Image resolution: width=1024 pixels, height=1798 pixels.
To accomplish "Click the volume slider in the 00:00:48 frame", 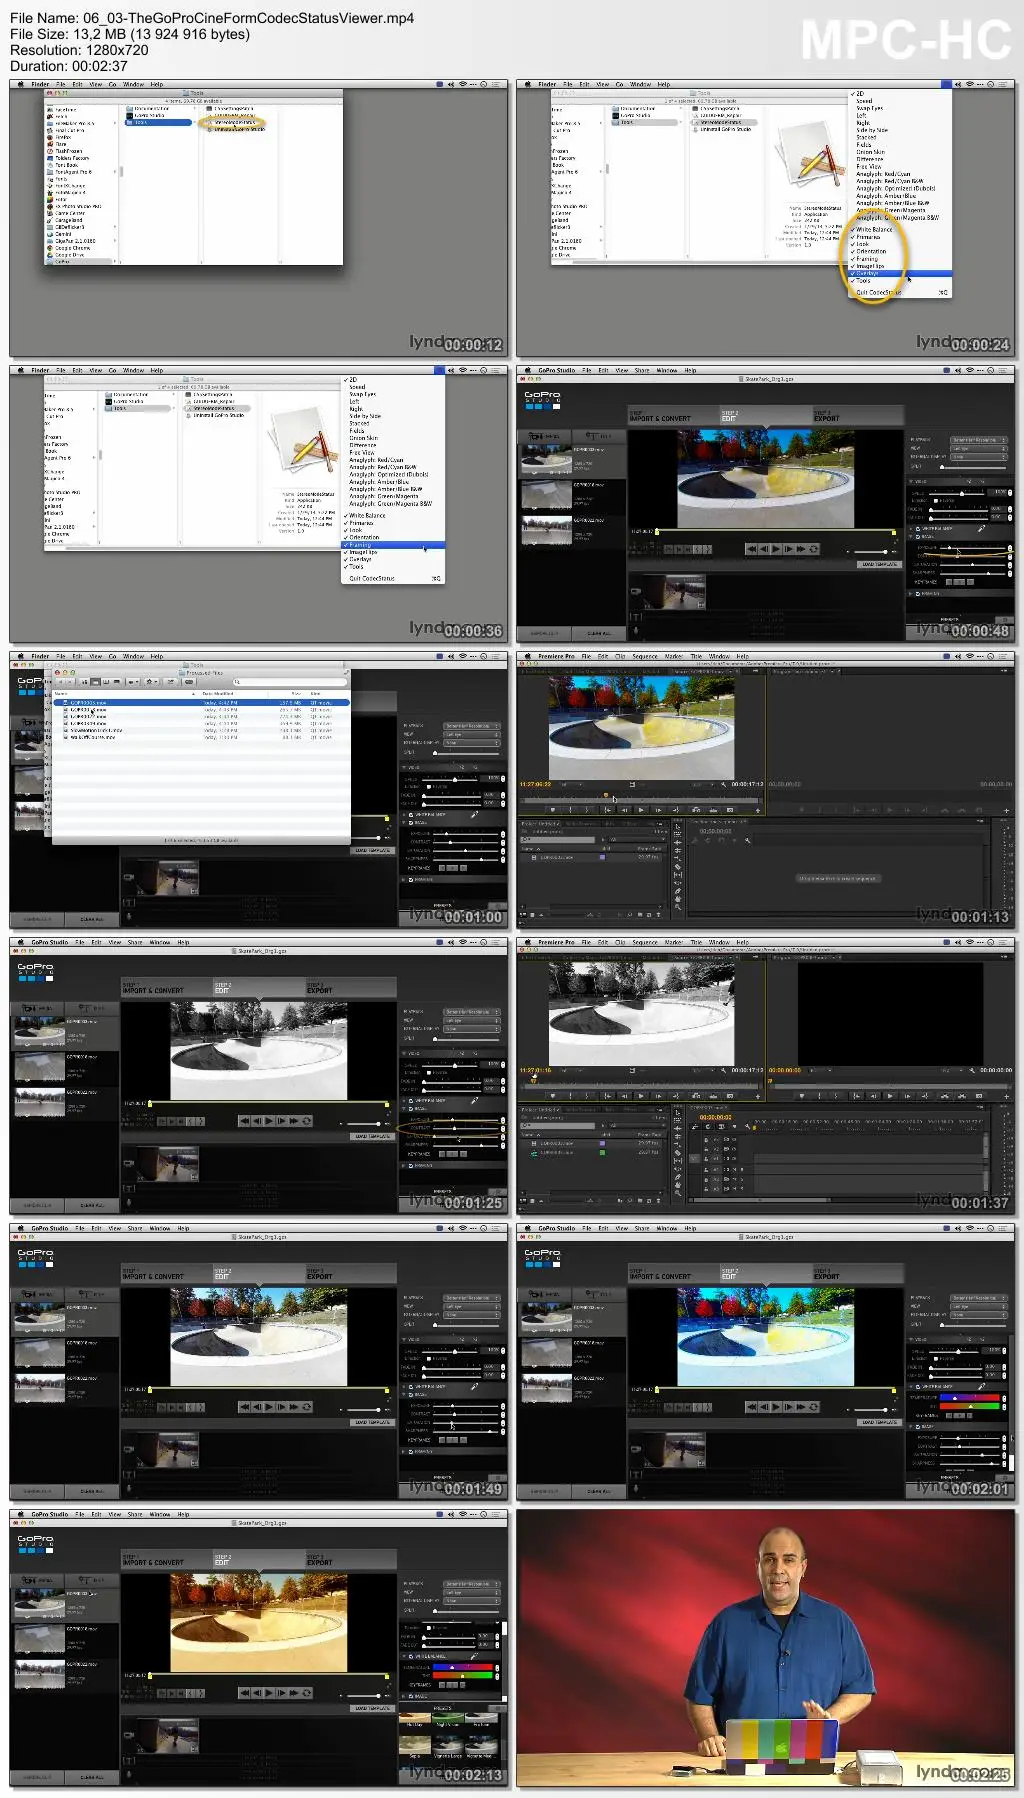I will 872,552.
